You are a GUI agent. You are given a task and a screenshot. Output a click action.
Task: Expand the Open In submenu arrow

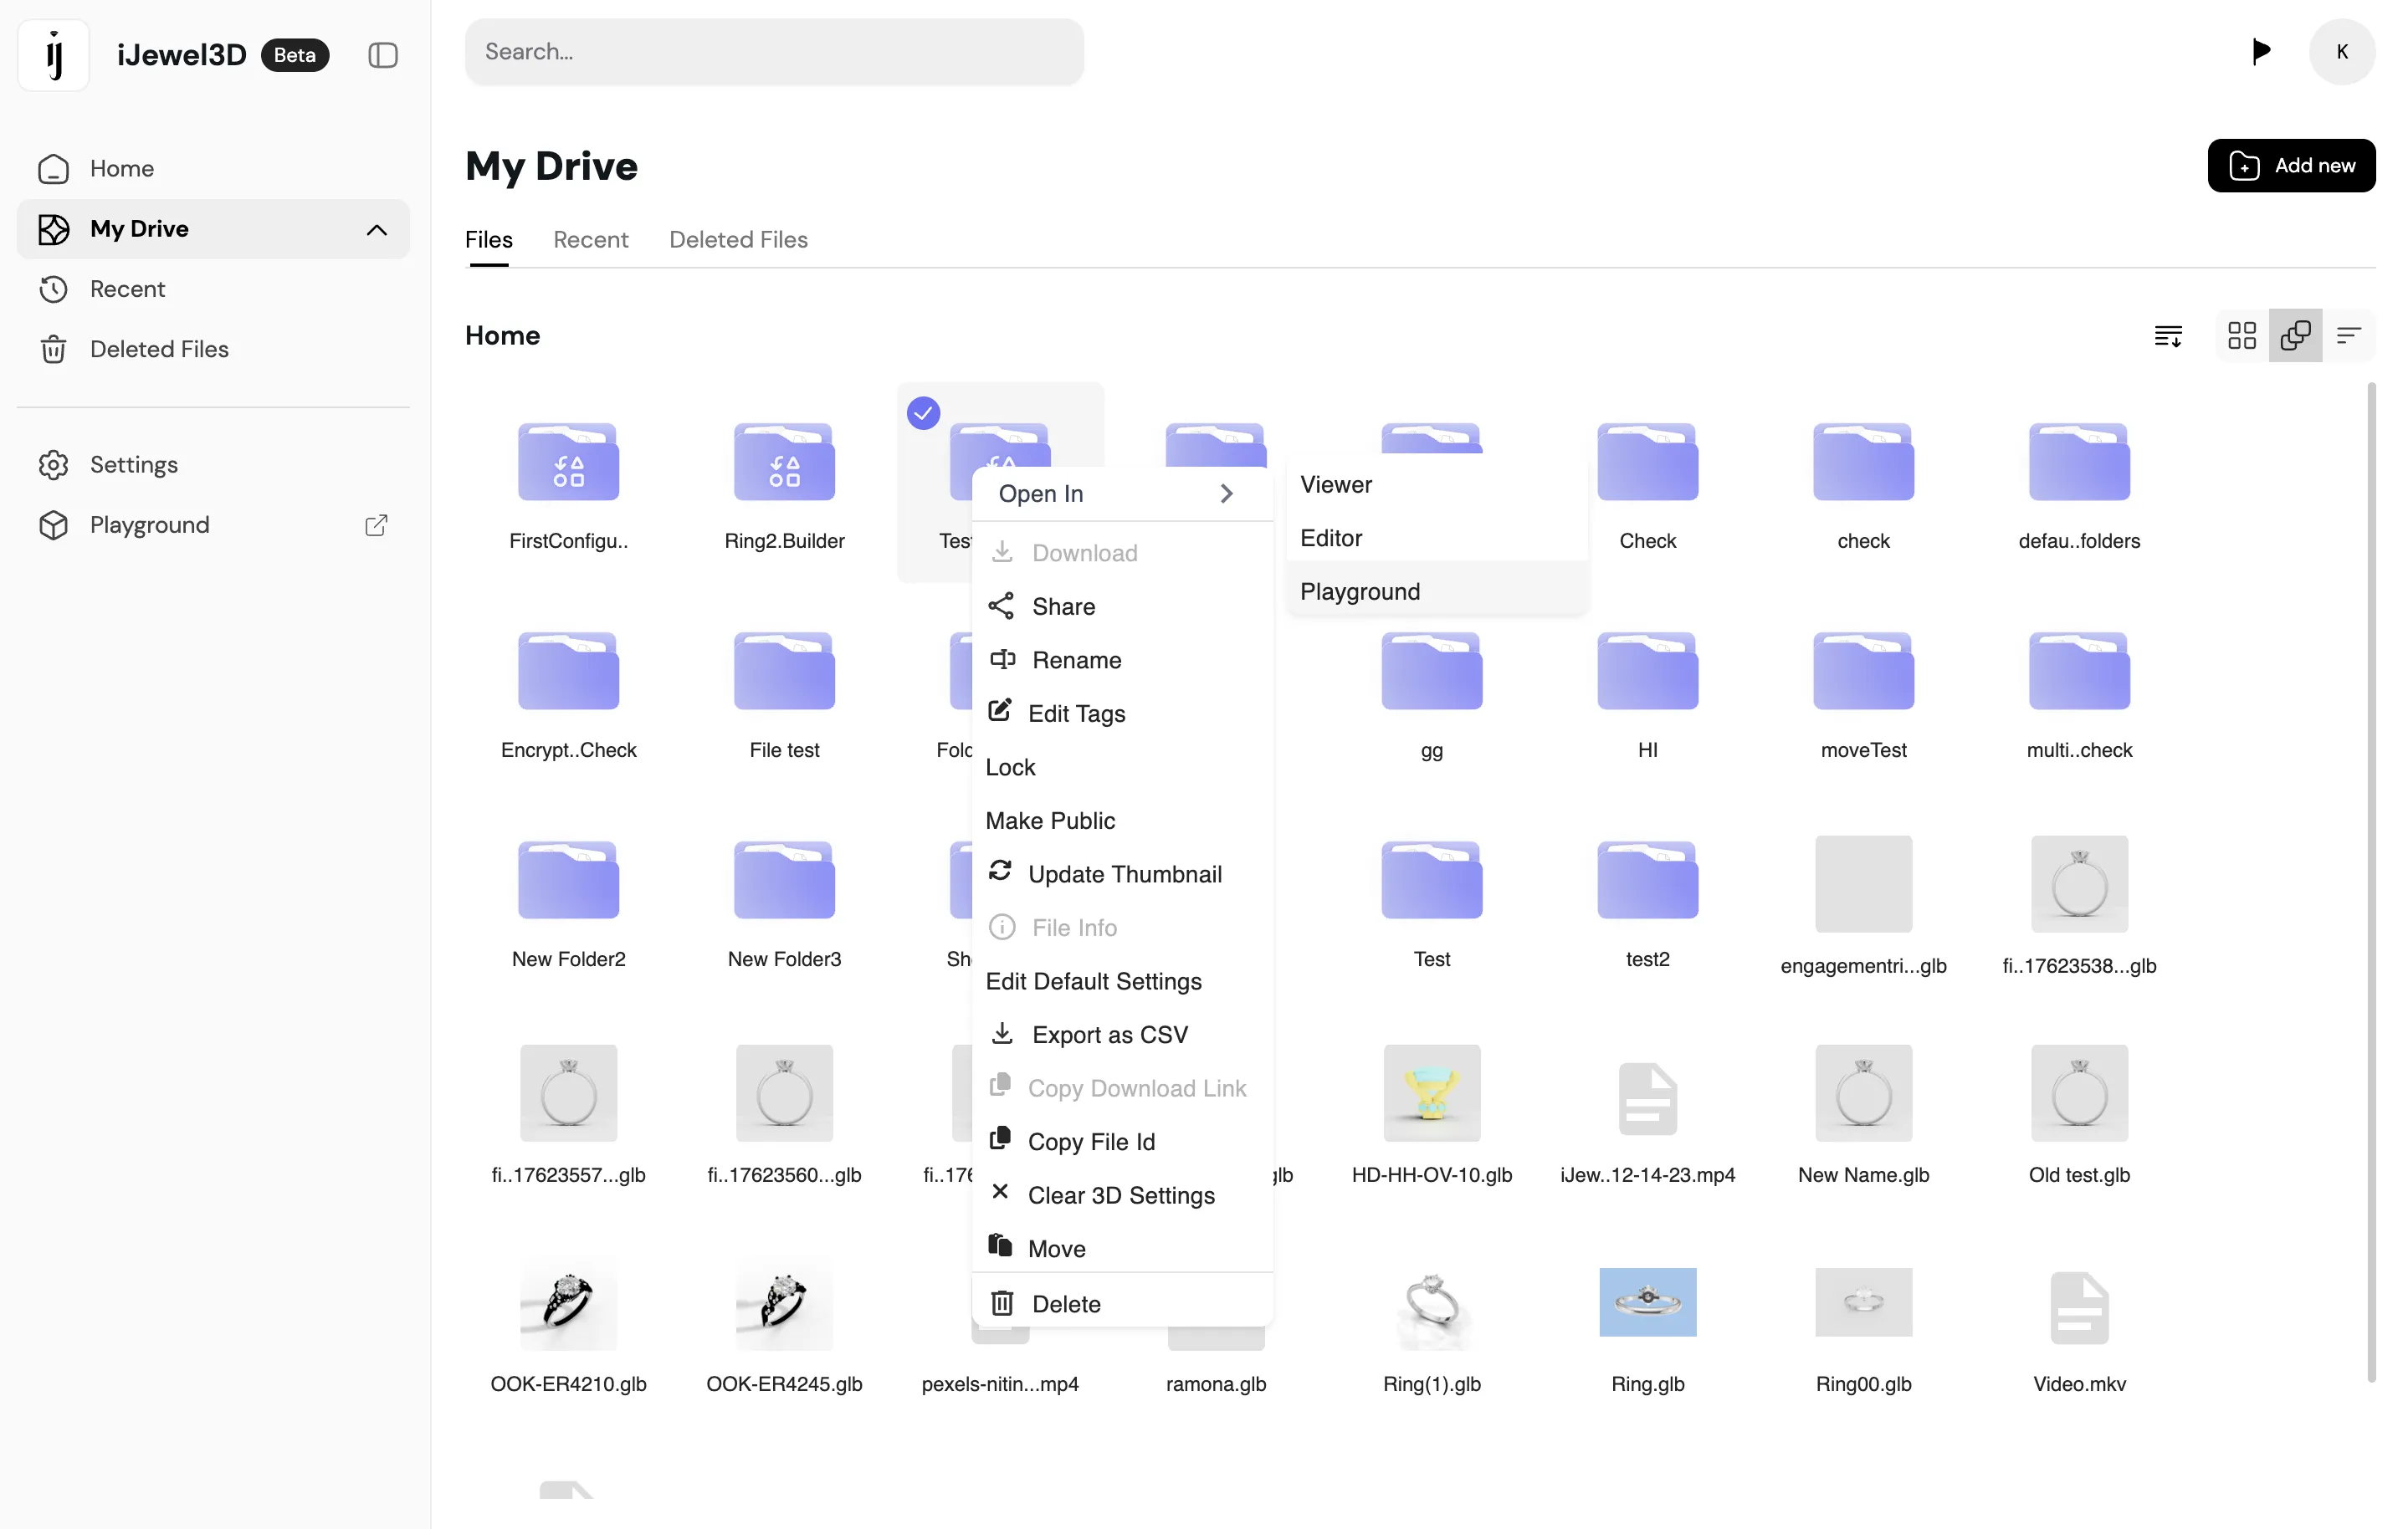tap(1226, 493)
